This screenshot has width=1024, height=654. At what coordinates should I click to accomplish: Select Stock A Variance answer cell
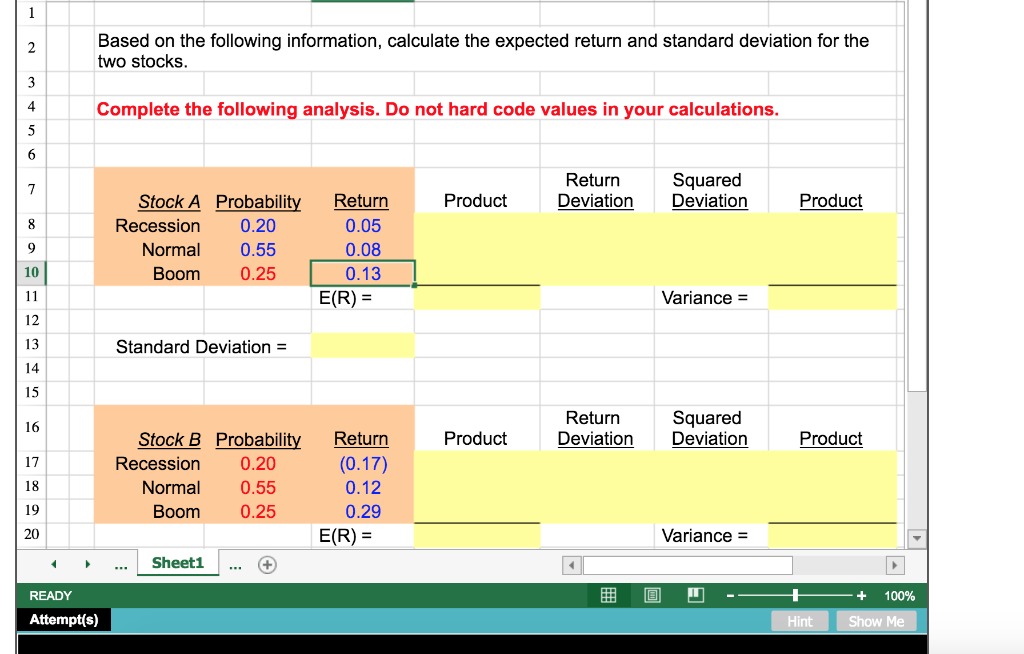click(832, 298)
